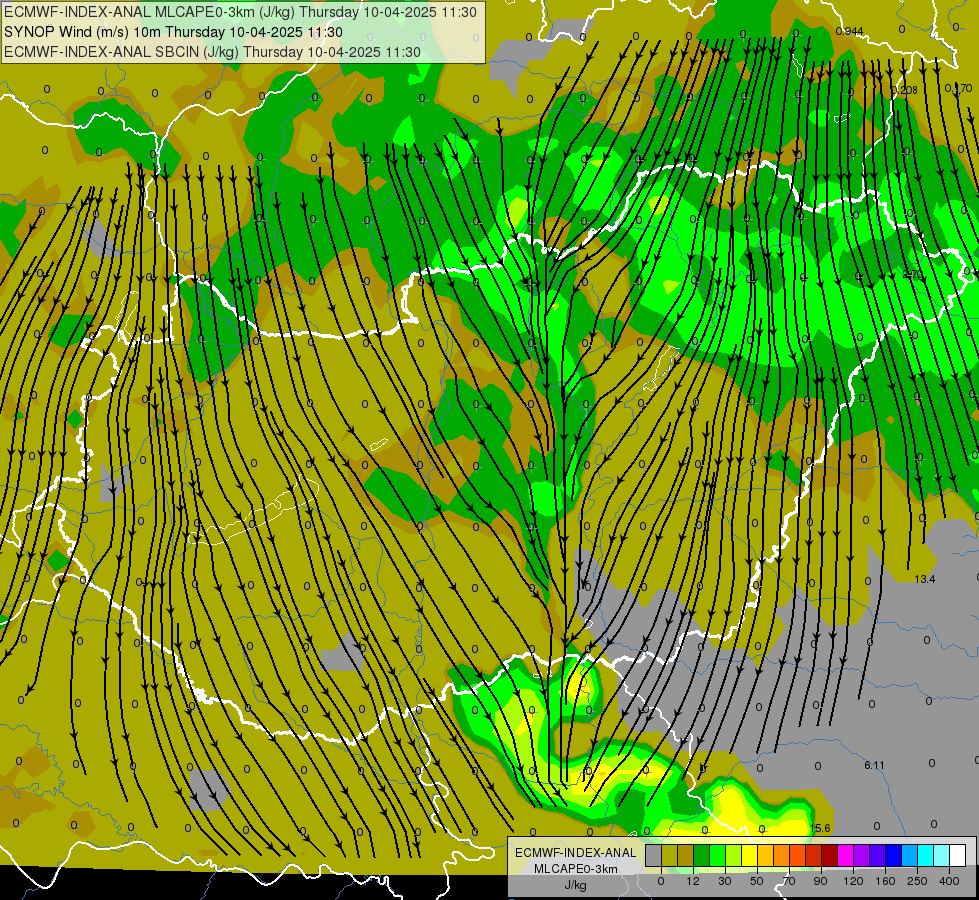Select the legend label MLCAPE0-3km

point(575,869)
